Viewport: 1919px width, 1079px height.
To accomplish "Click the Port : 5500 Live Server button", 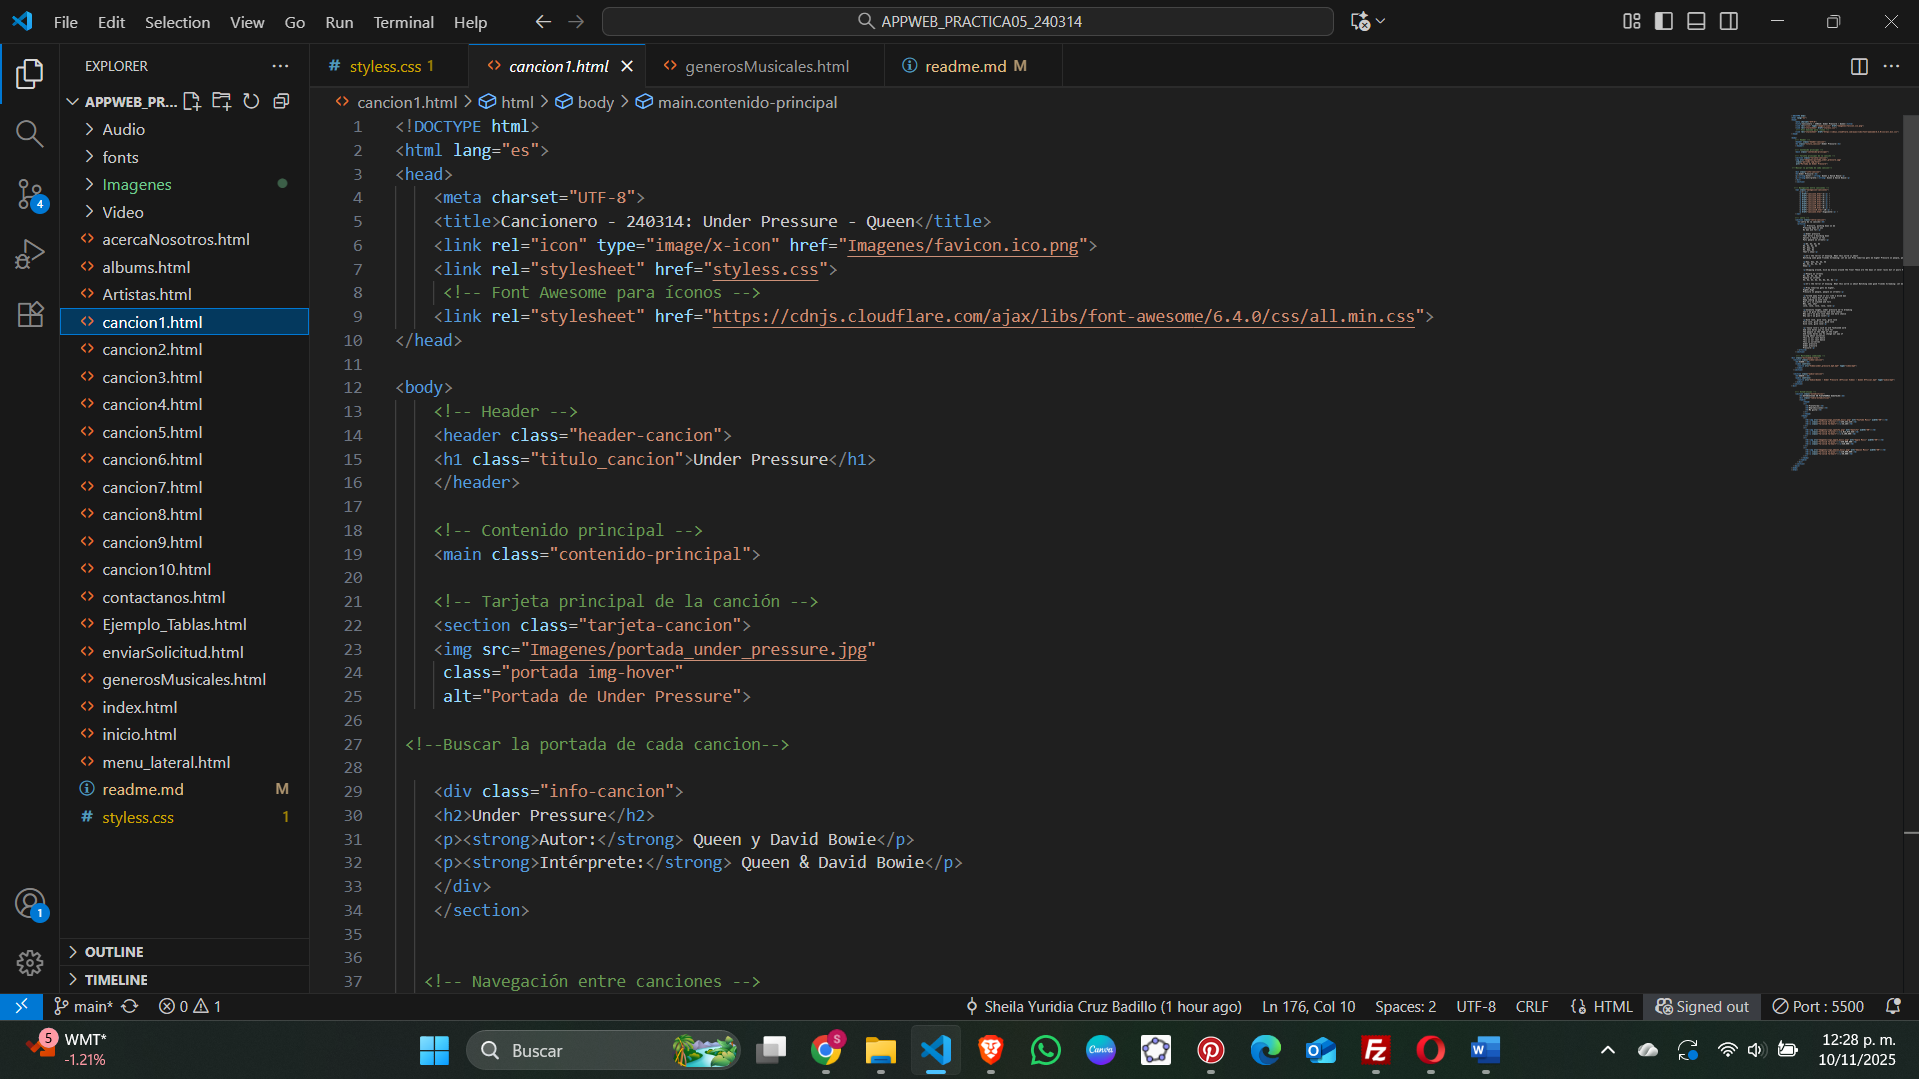I will pyautogui.click(x=1818, y=1006).
